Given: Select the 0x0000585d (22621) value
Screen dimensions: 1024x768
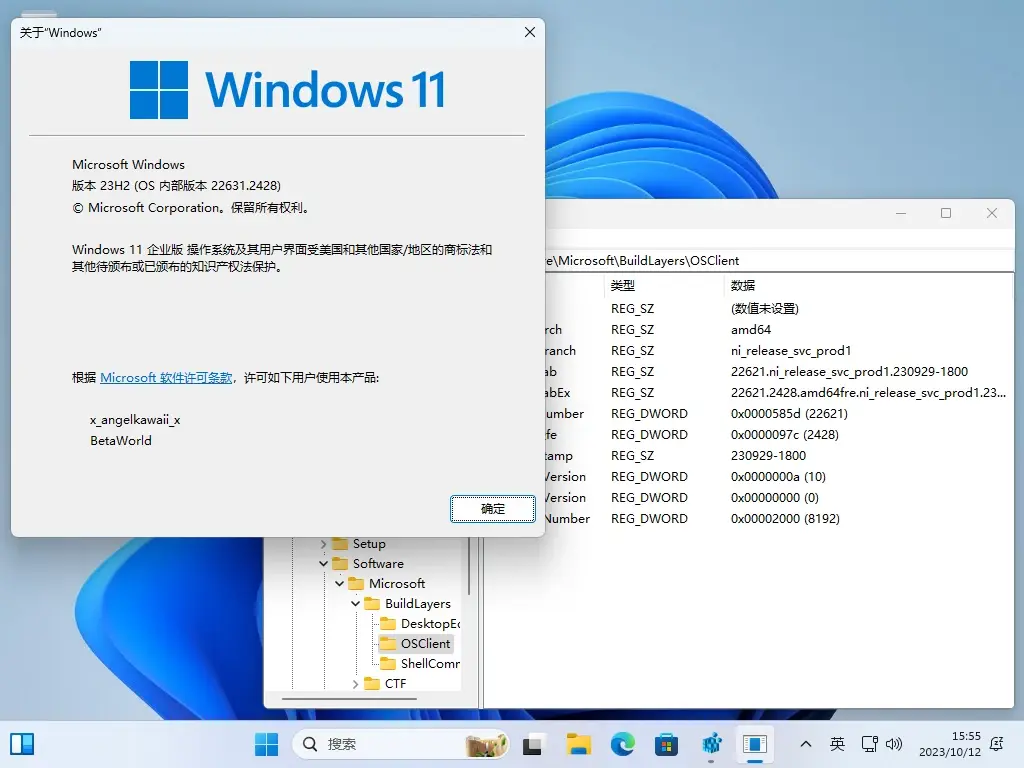Looking at the screenshot, I should [789, 413].
